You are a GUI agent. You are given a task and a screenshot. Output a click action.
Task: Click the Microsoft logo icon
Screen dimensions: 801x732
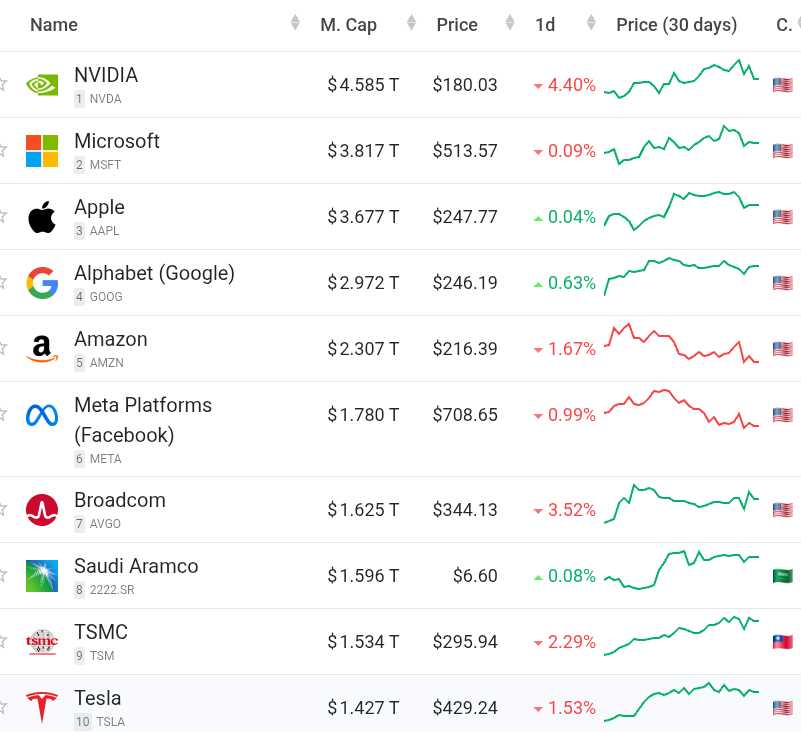point(42,151)
